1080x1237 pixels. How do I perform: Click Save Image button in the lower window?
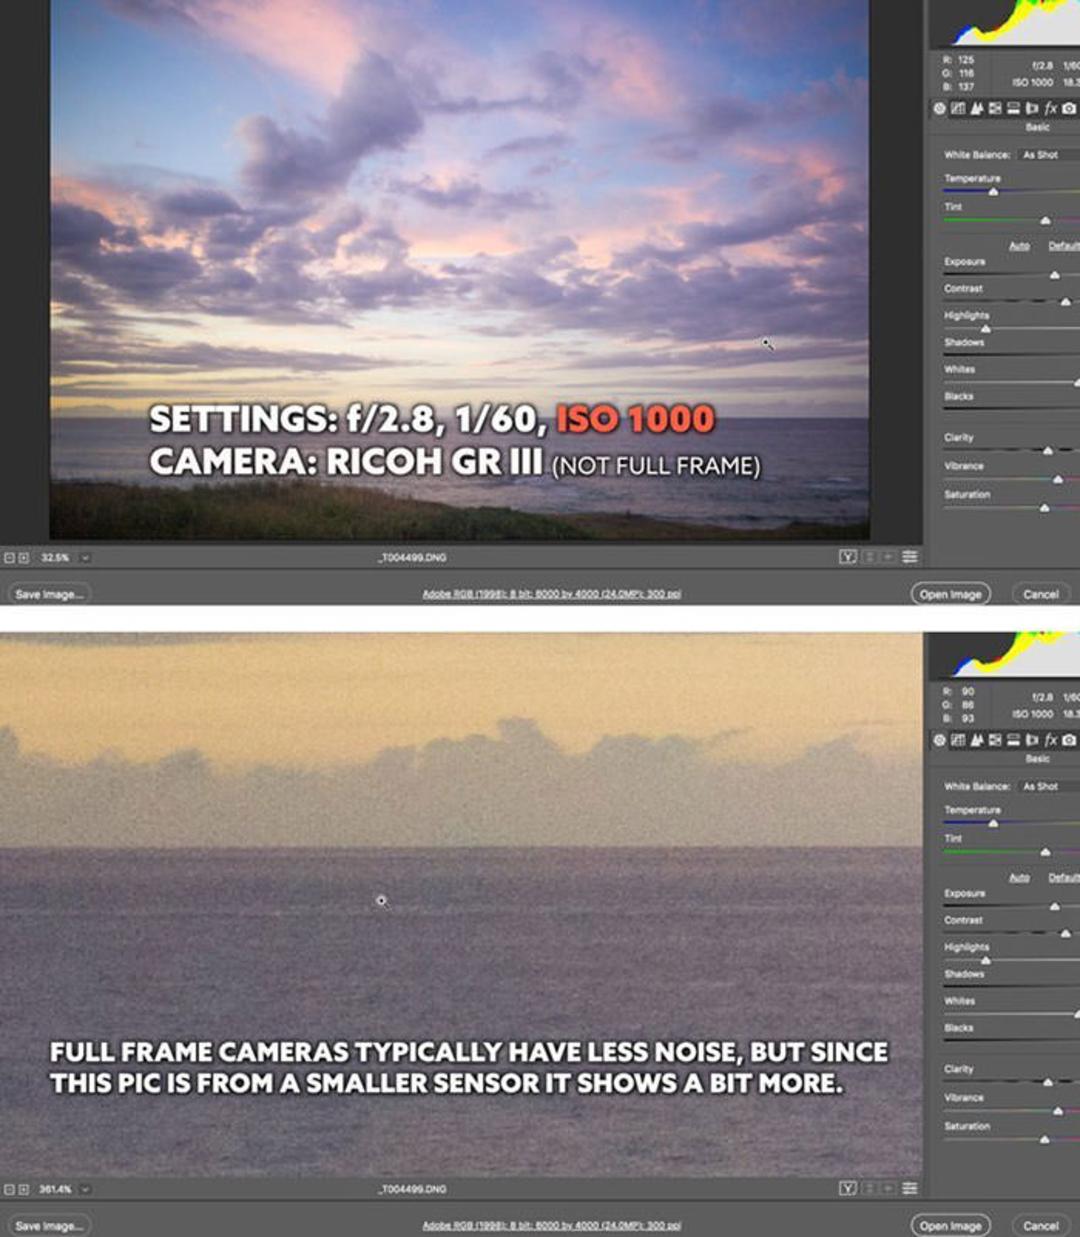[48, 1225]
